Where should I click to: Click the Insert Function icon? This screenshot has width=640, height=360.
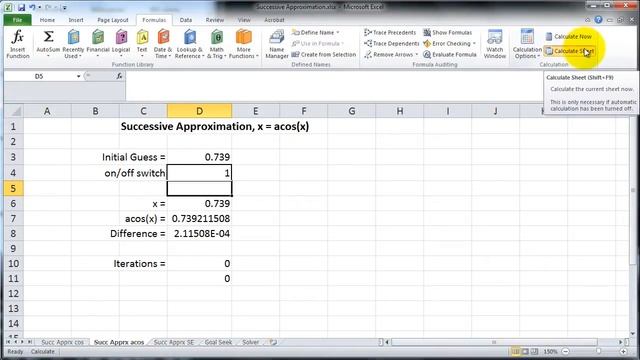point(18,44)
